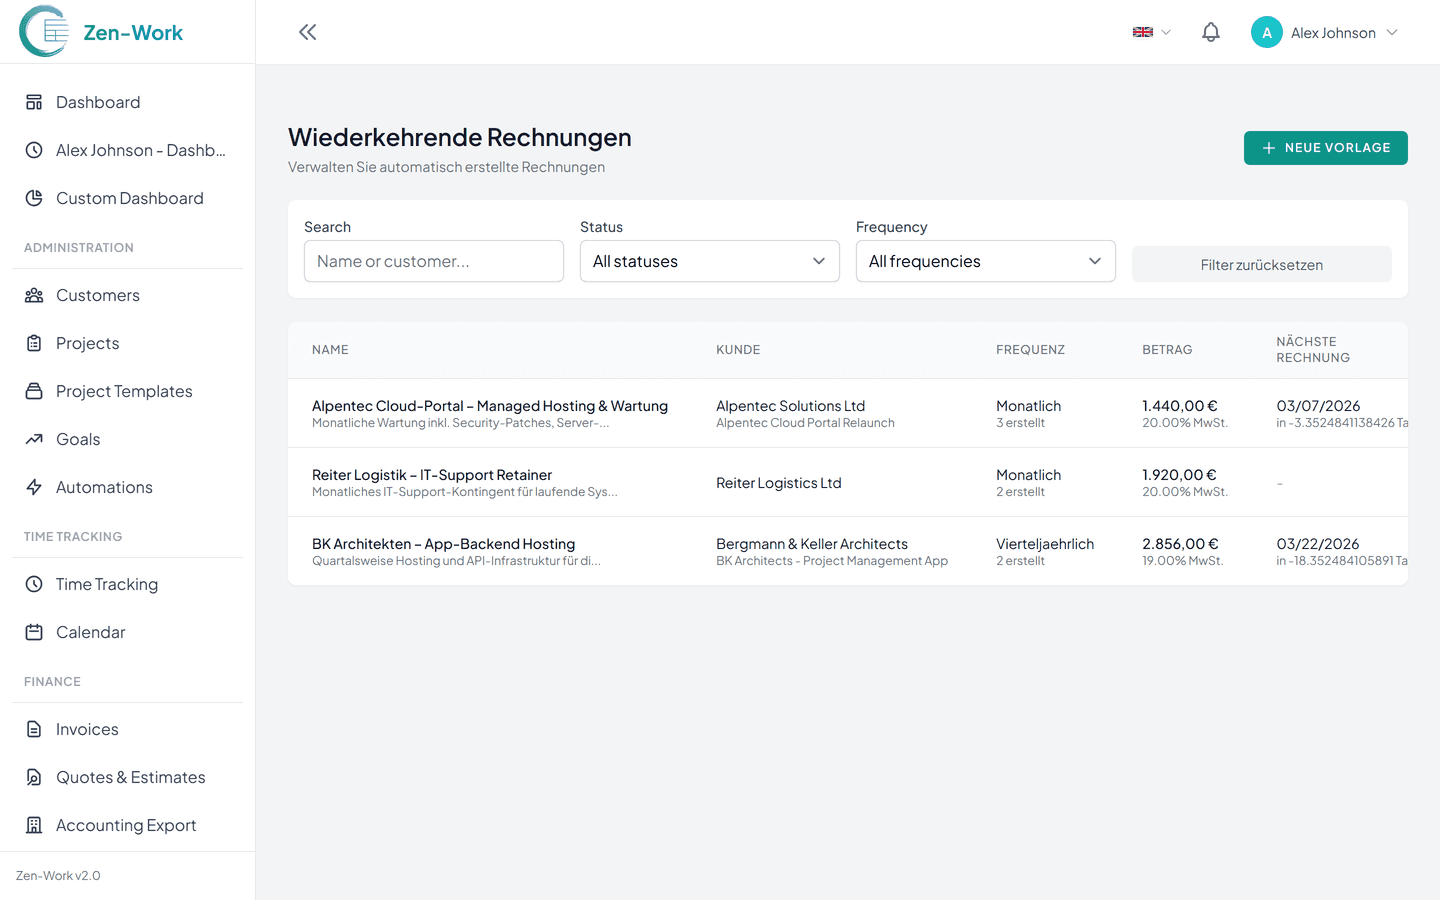Select the Alex Johnson avatar circle

click(1266, 32)
